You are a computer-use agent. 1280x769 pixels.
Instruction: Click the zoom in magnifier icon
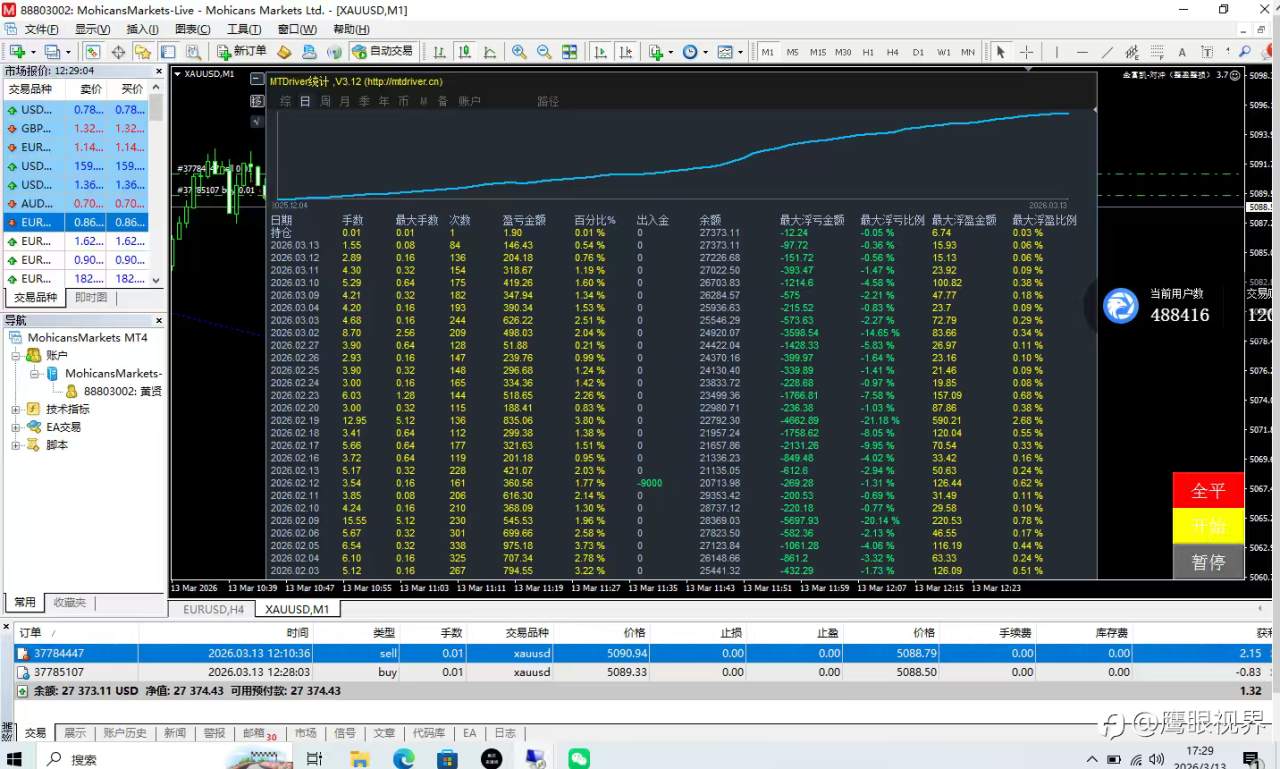pyautogui.click(x=519, y=52)
